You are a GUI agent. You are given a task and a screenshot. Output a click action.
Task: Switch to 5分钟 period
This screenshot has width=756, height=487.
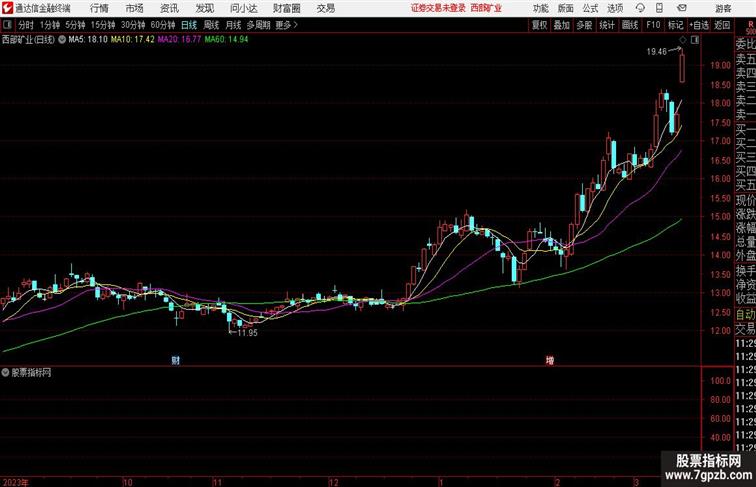(75, 25)
